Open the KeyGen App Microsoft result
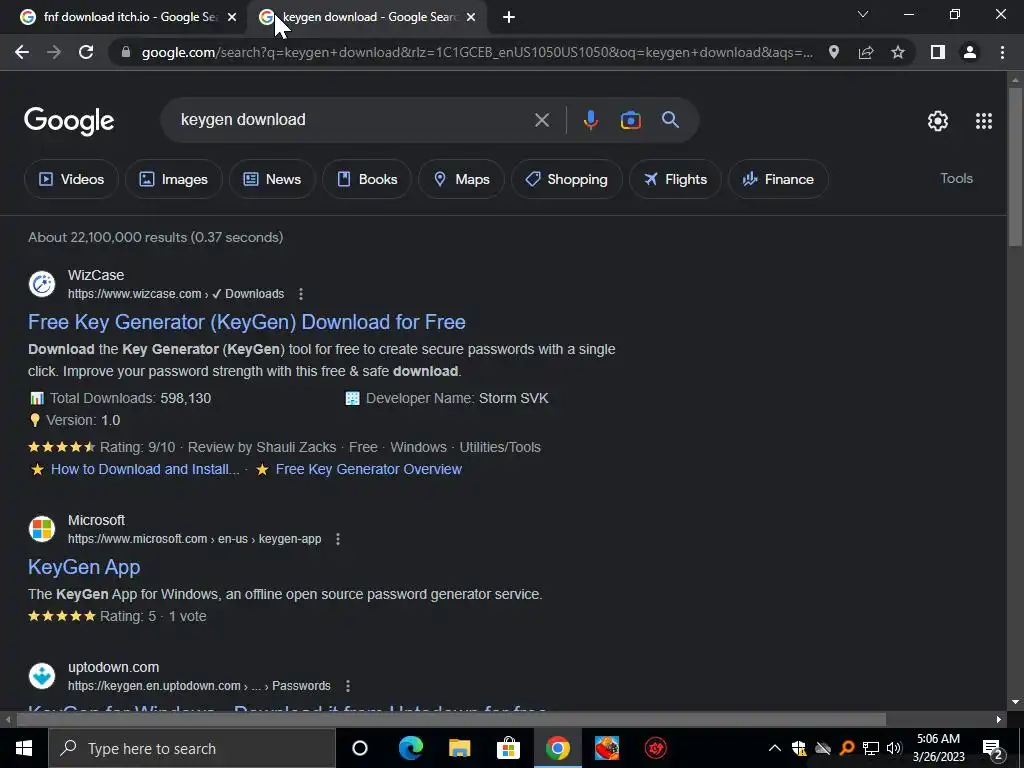Screen dimensions: 1024x768 (84, 567)
